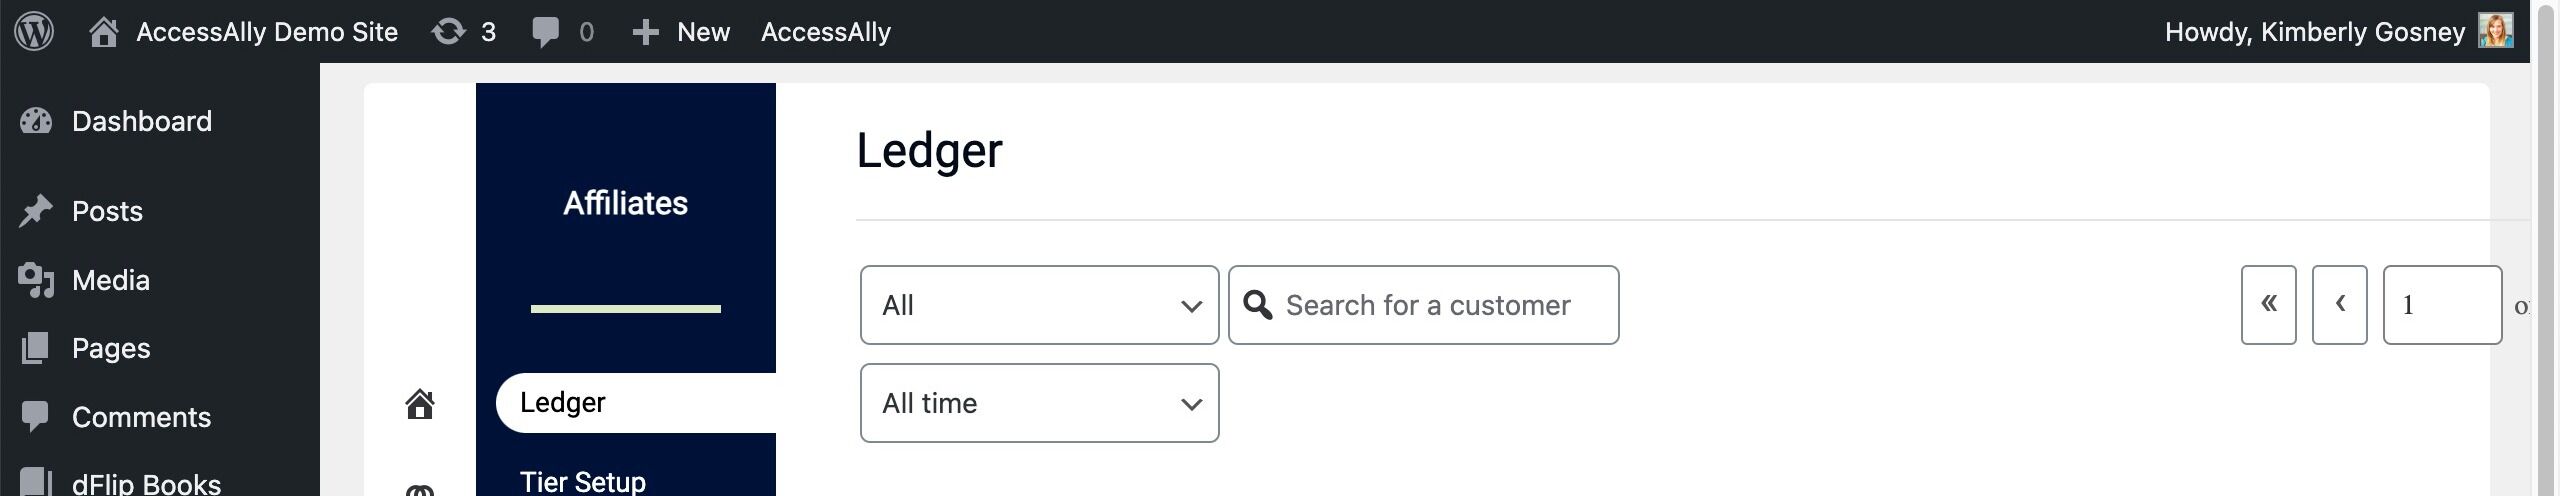Go to first page of ledger
2560x496 pixels.
click(x=2268, y=305)
